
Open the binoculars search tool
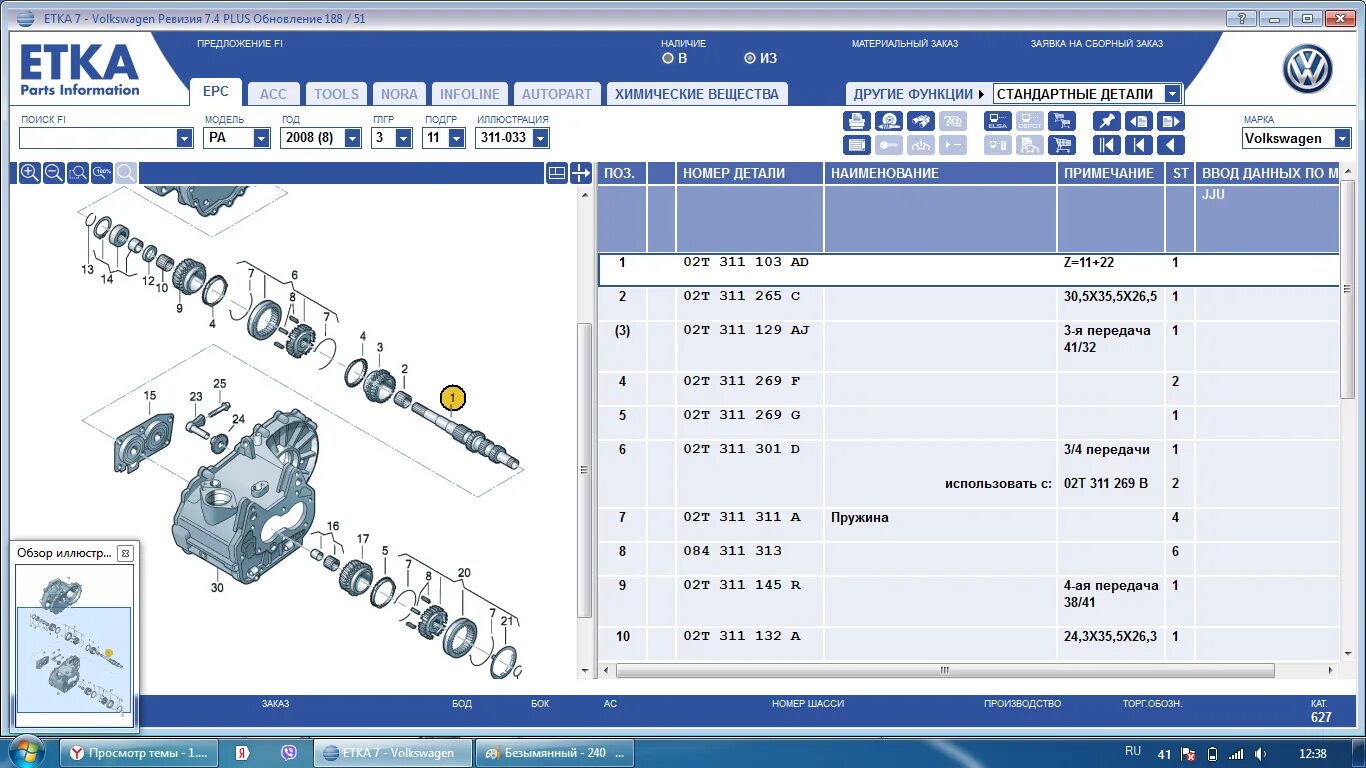point(921,121)
